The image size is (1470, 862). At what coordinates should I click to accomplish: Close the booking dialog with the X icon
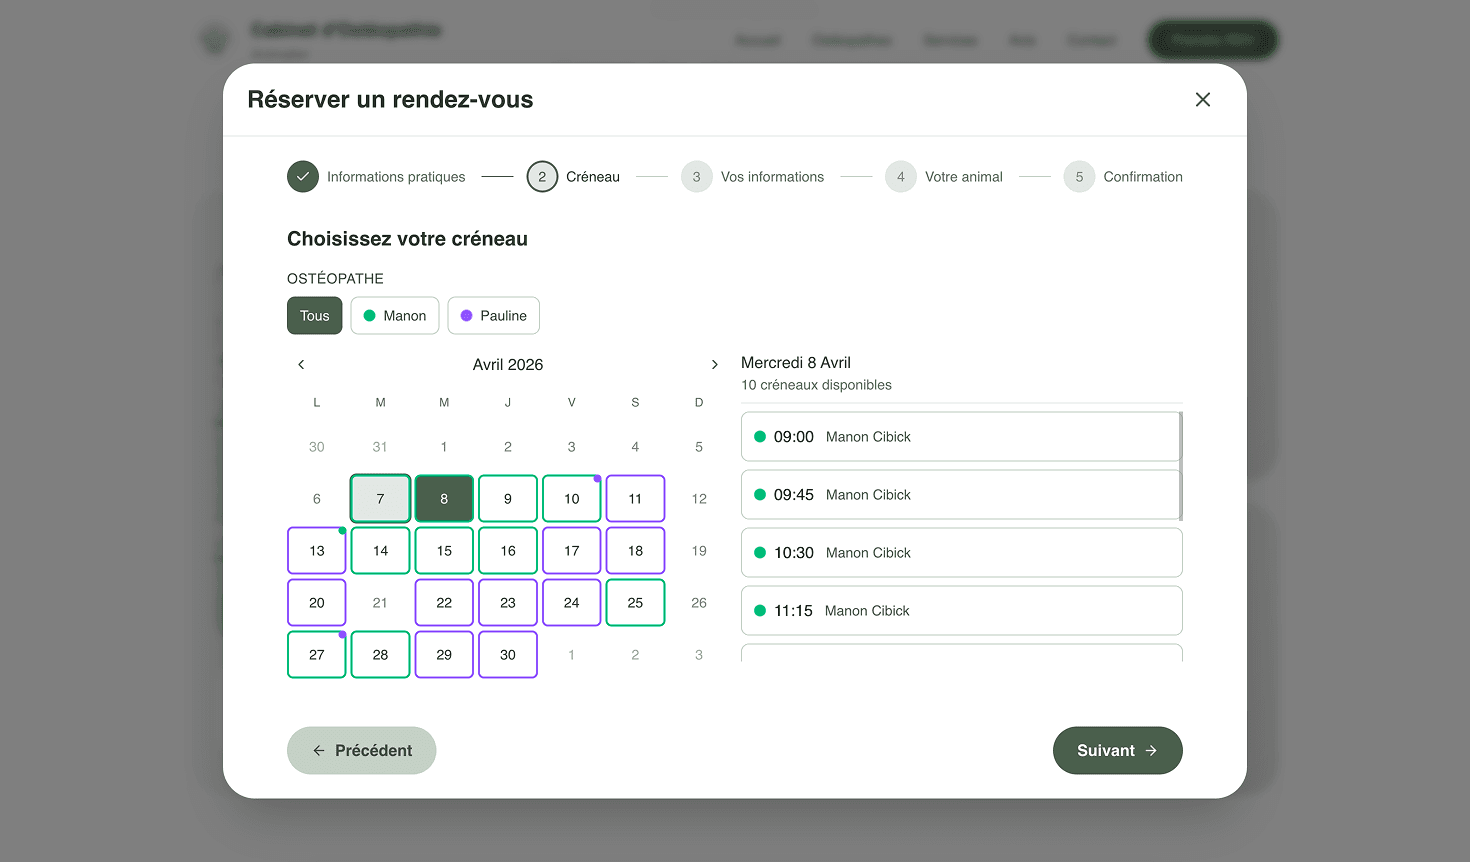(x=1202, y=99)
